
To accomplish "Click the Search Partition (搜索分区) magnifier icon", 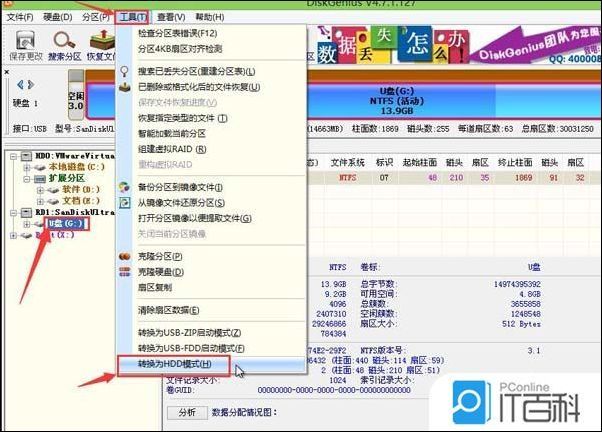I will [x=64, y=45].
